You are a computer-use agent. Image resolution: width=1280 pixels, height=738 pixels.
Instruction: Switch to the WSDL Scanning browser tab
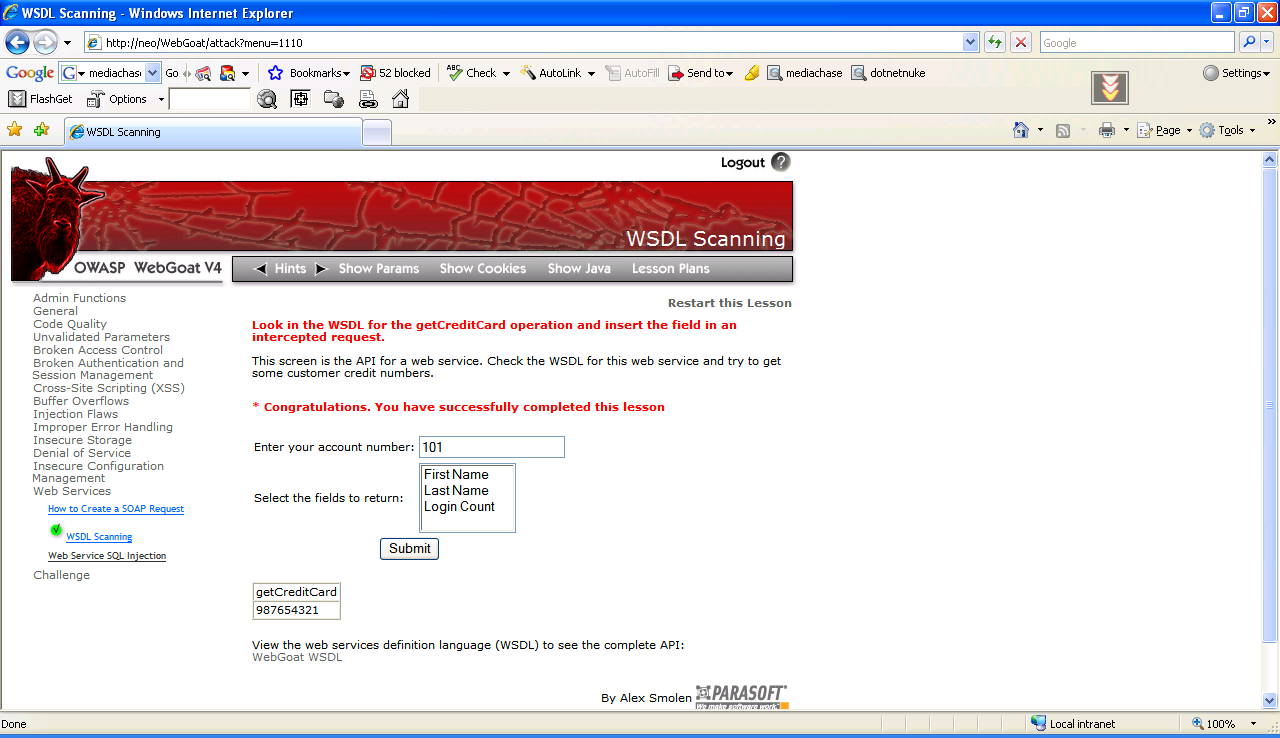212,132
